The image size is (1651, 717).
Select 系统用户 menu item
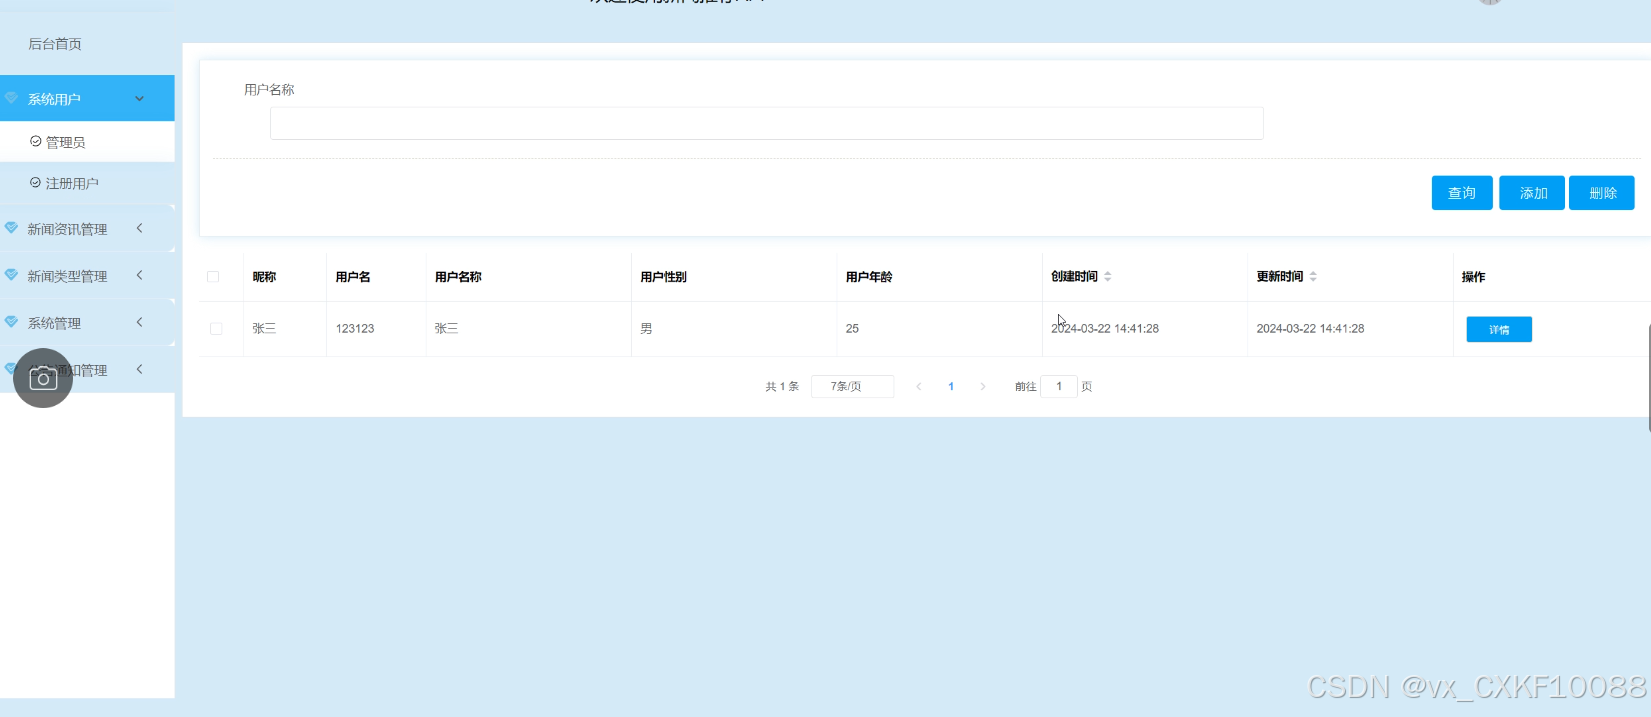point(87,98)
